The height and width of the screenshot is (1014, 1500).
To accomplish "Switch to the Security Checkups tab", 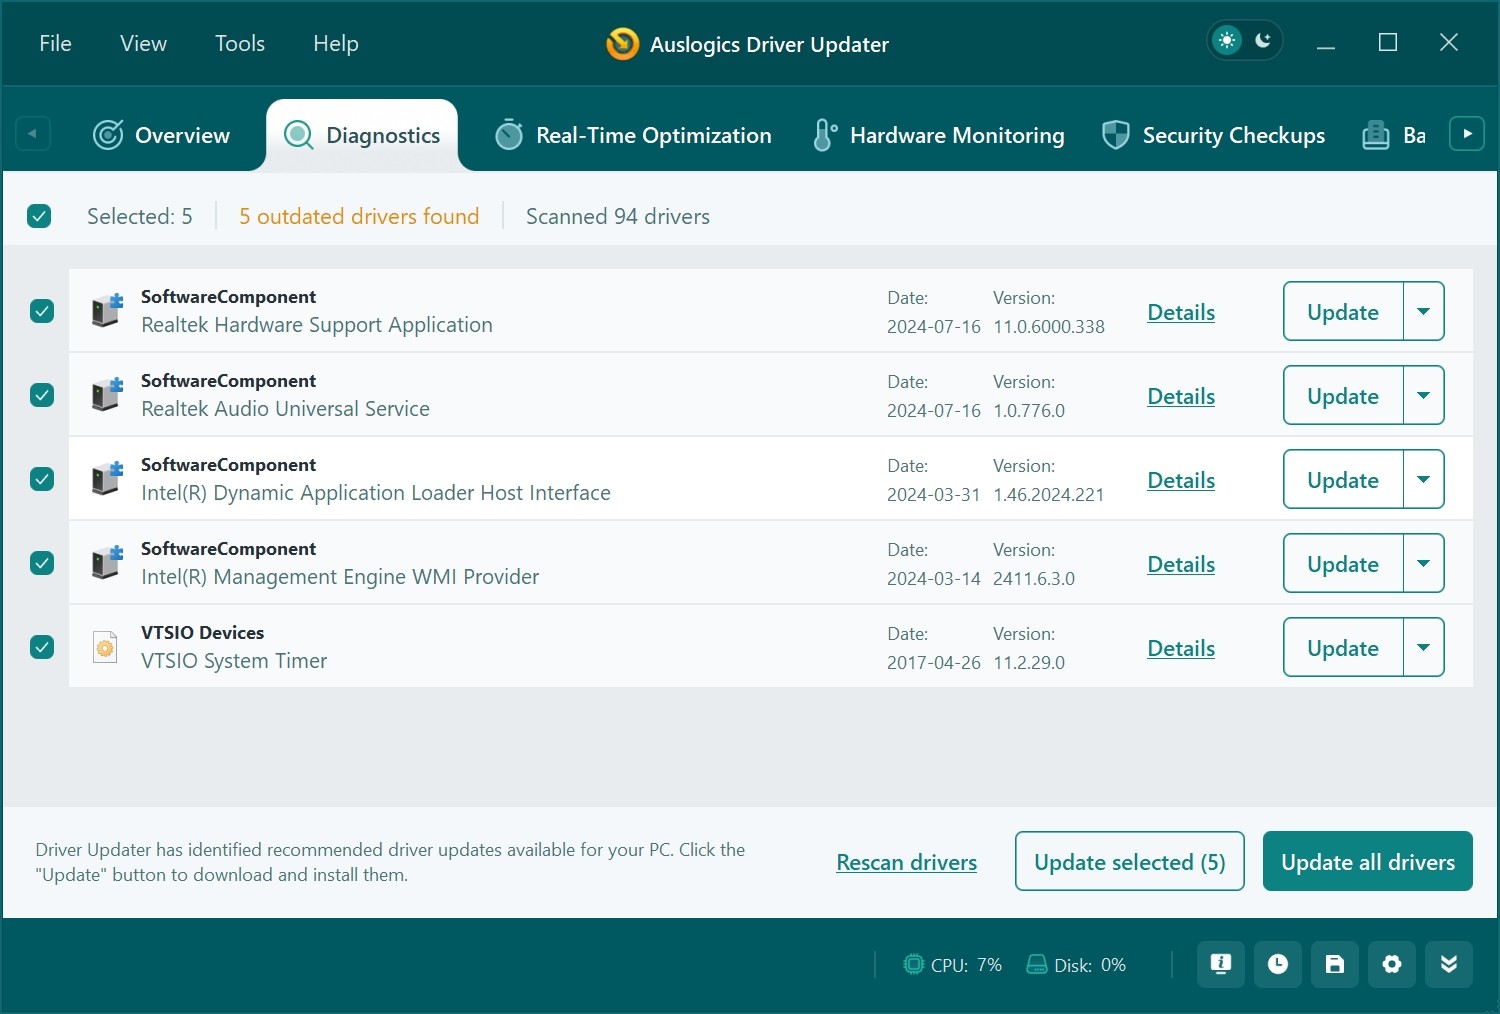I will coord(1213,135).
